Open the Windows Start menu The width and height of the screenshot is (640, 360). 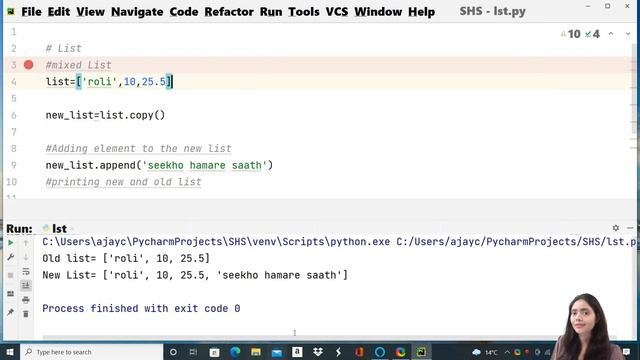[10, 352]
